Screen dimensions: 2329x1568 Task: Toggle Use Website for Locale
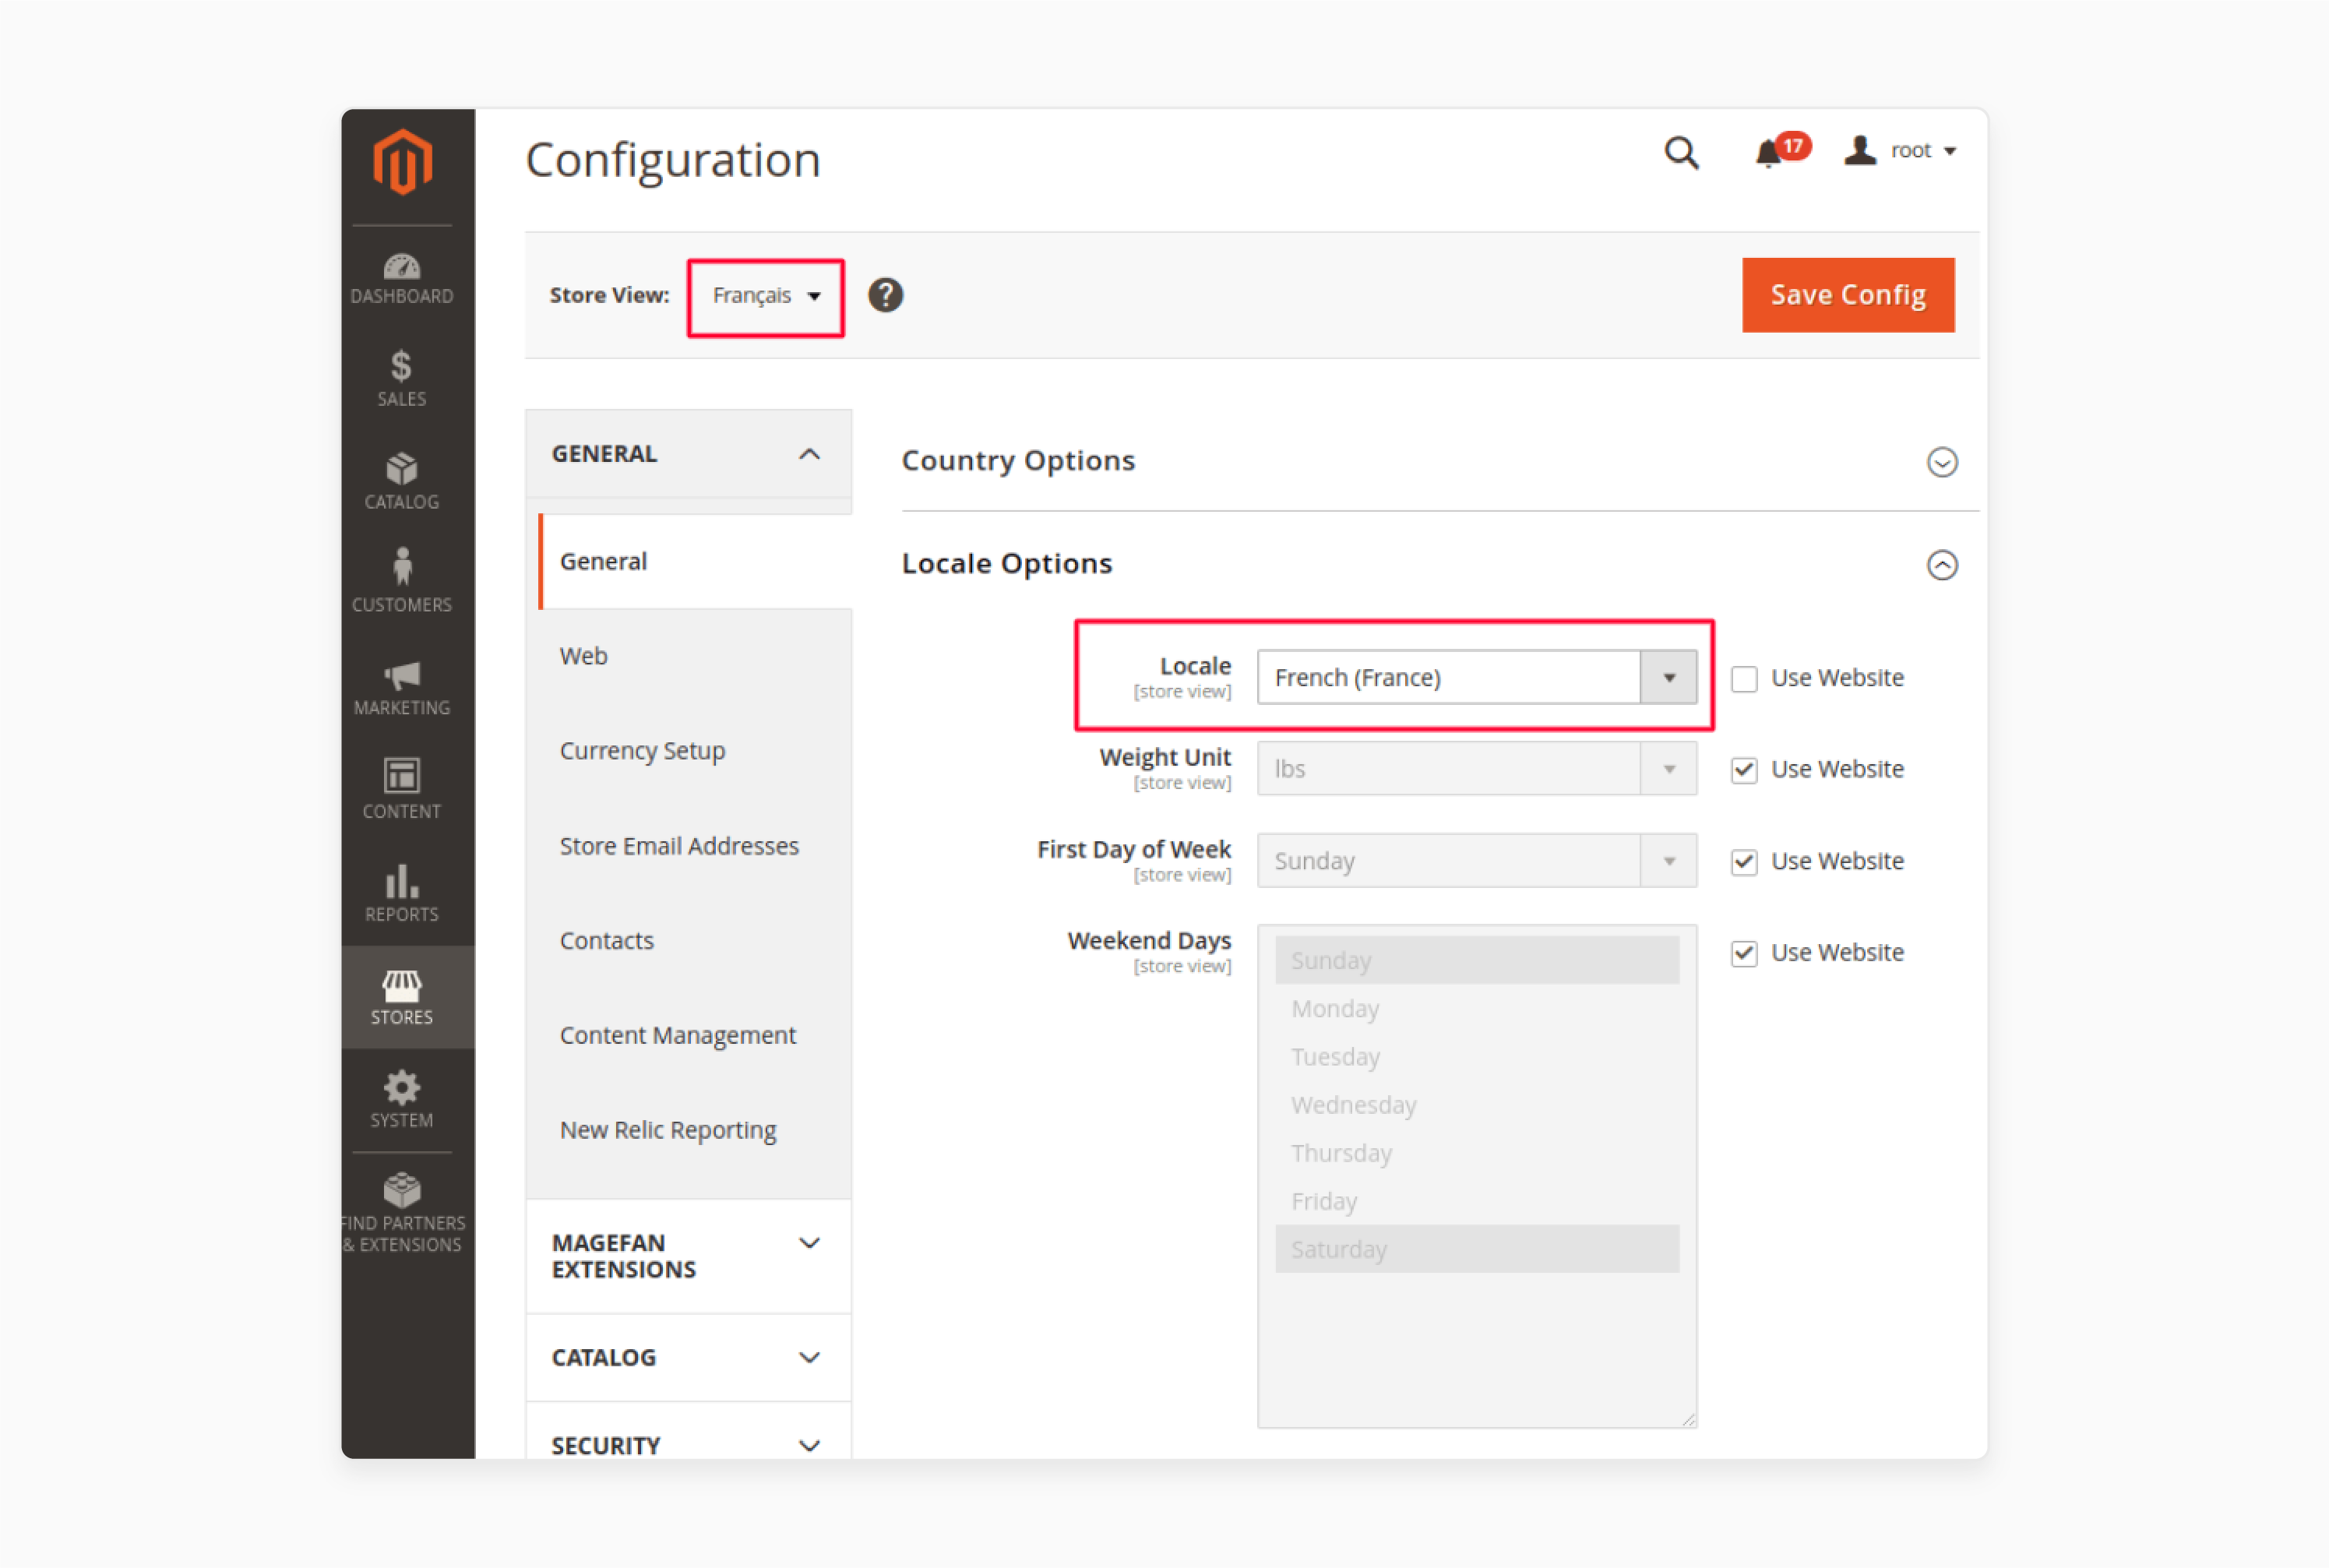pyautogui.click(x=1744, y=679)
